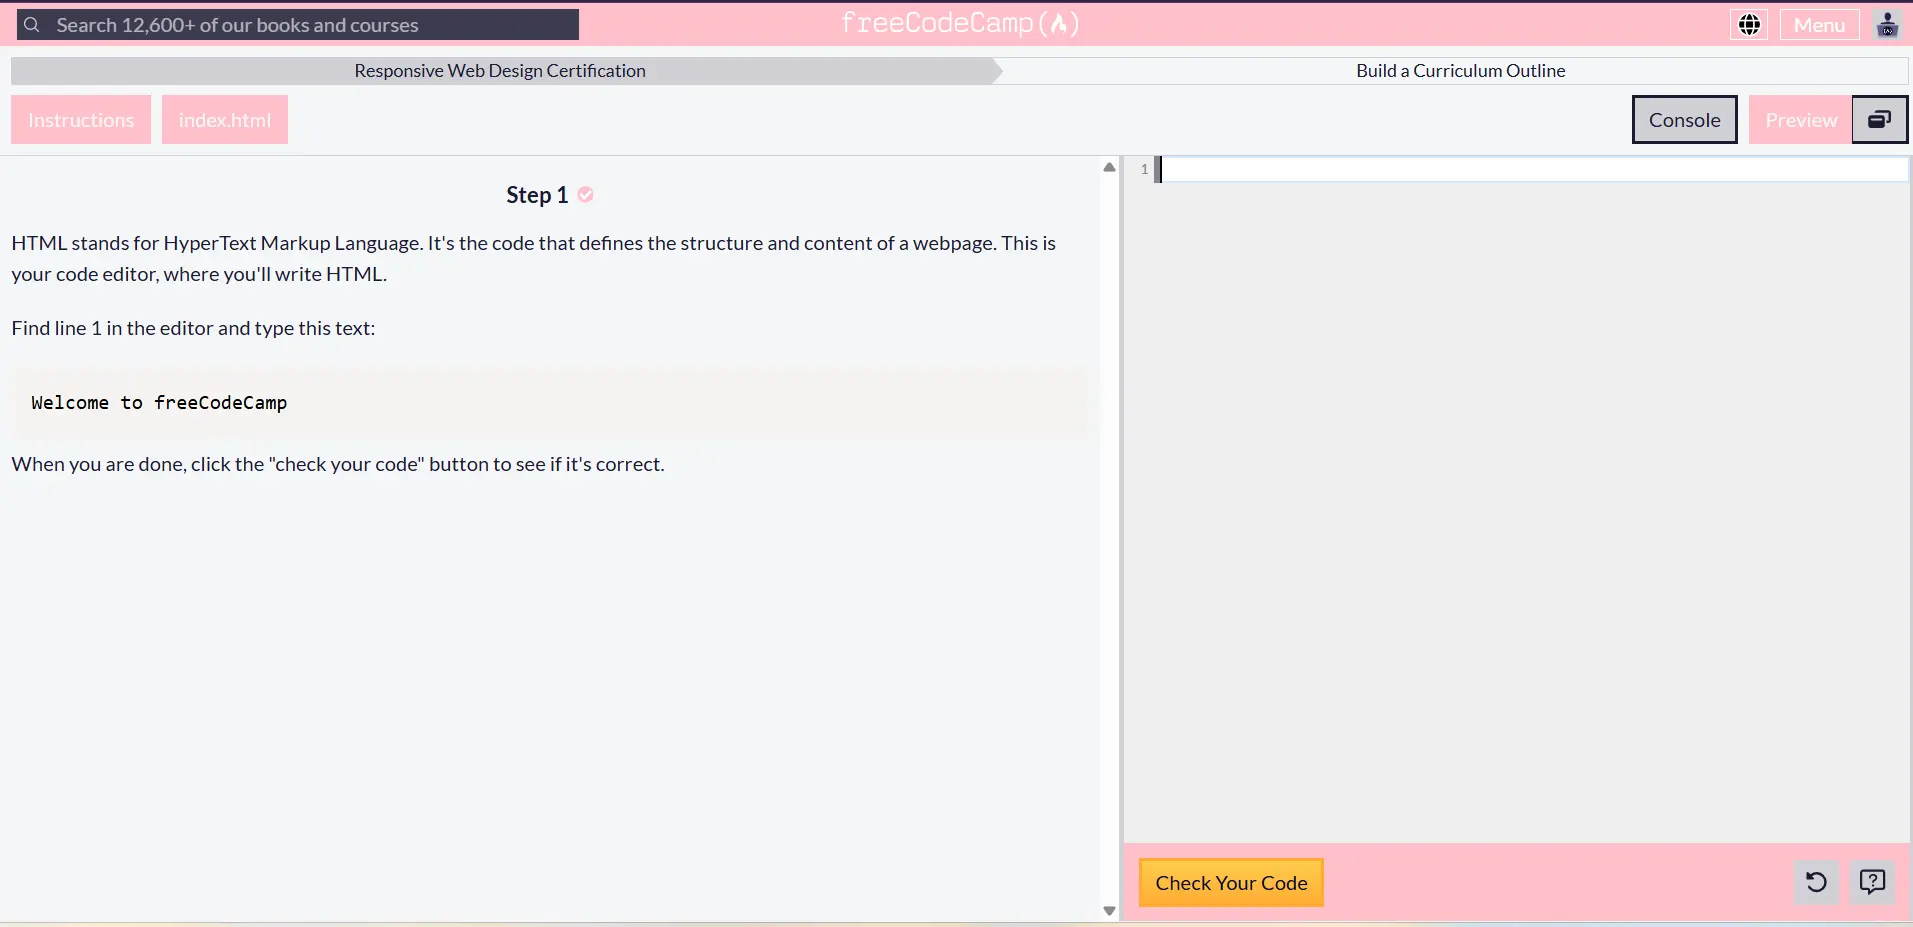The width and height of the screenshot is (1913, 927).
Task: Open the user profile avatar
Action: coord(1887,25)
